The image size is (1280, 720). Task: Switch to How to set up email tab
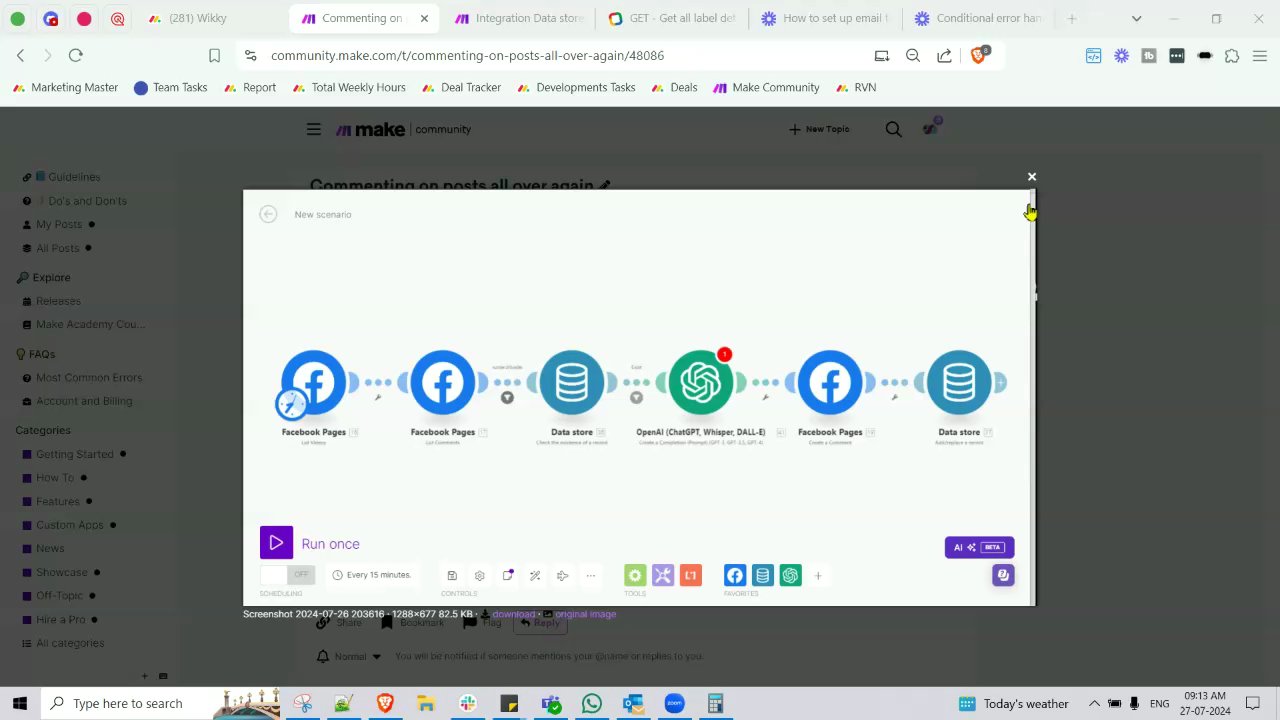coord(825,18)
